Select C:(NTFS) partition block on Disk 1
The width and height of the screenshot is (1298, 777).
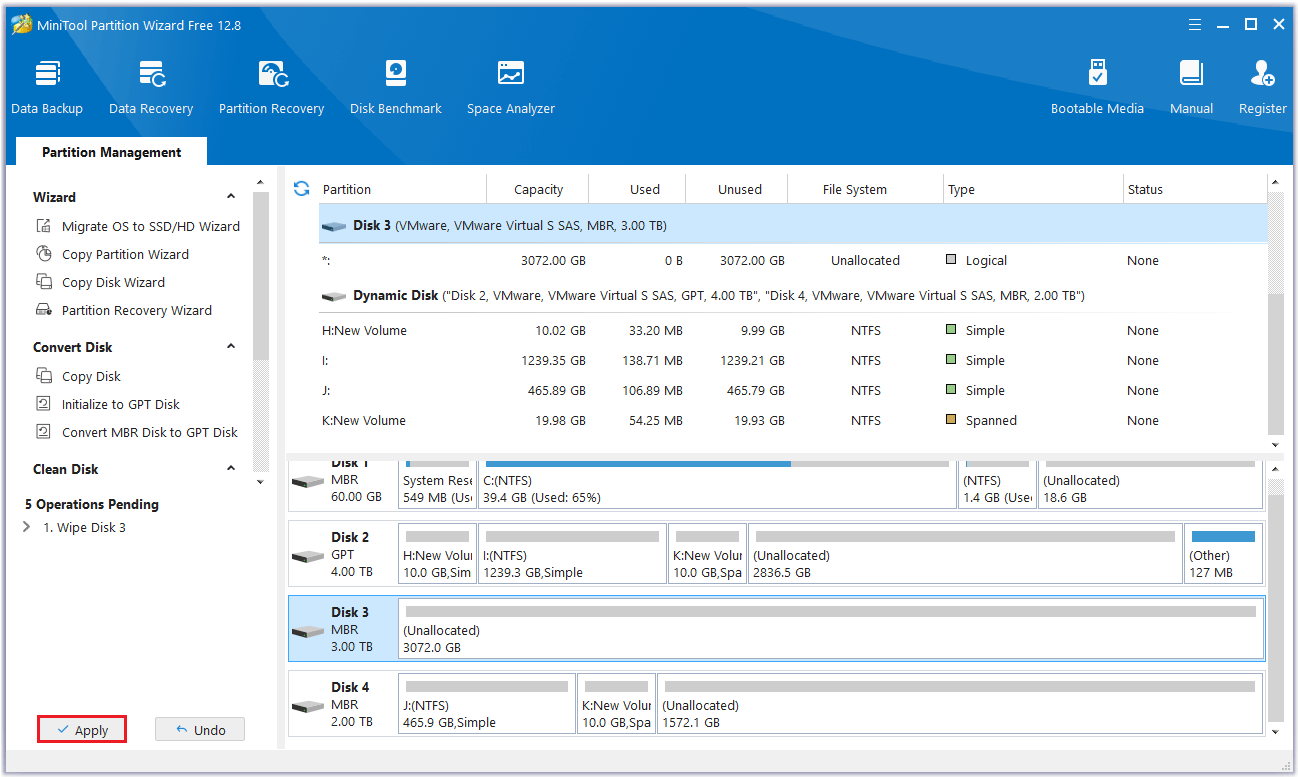point(718,484)
